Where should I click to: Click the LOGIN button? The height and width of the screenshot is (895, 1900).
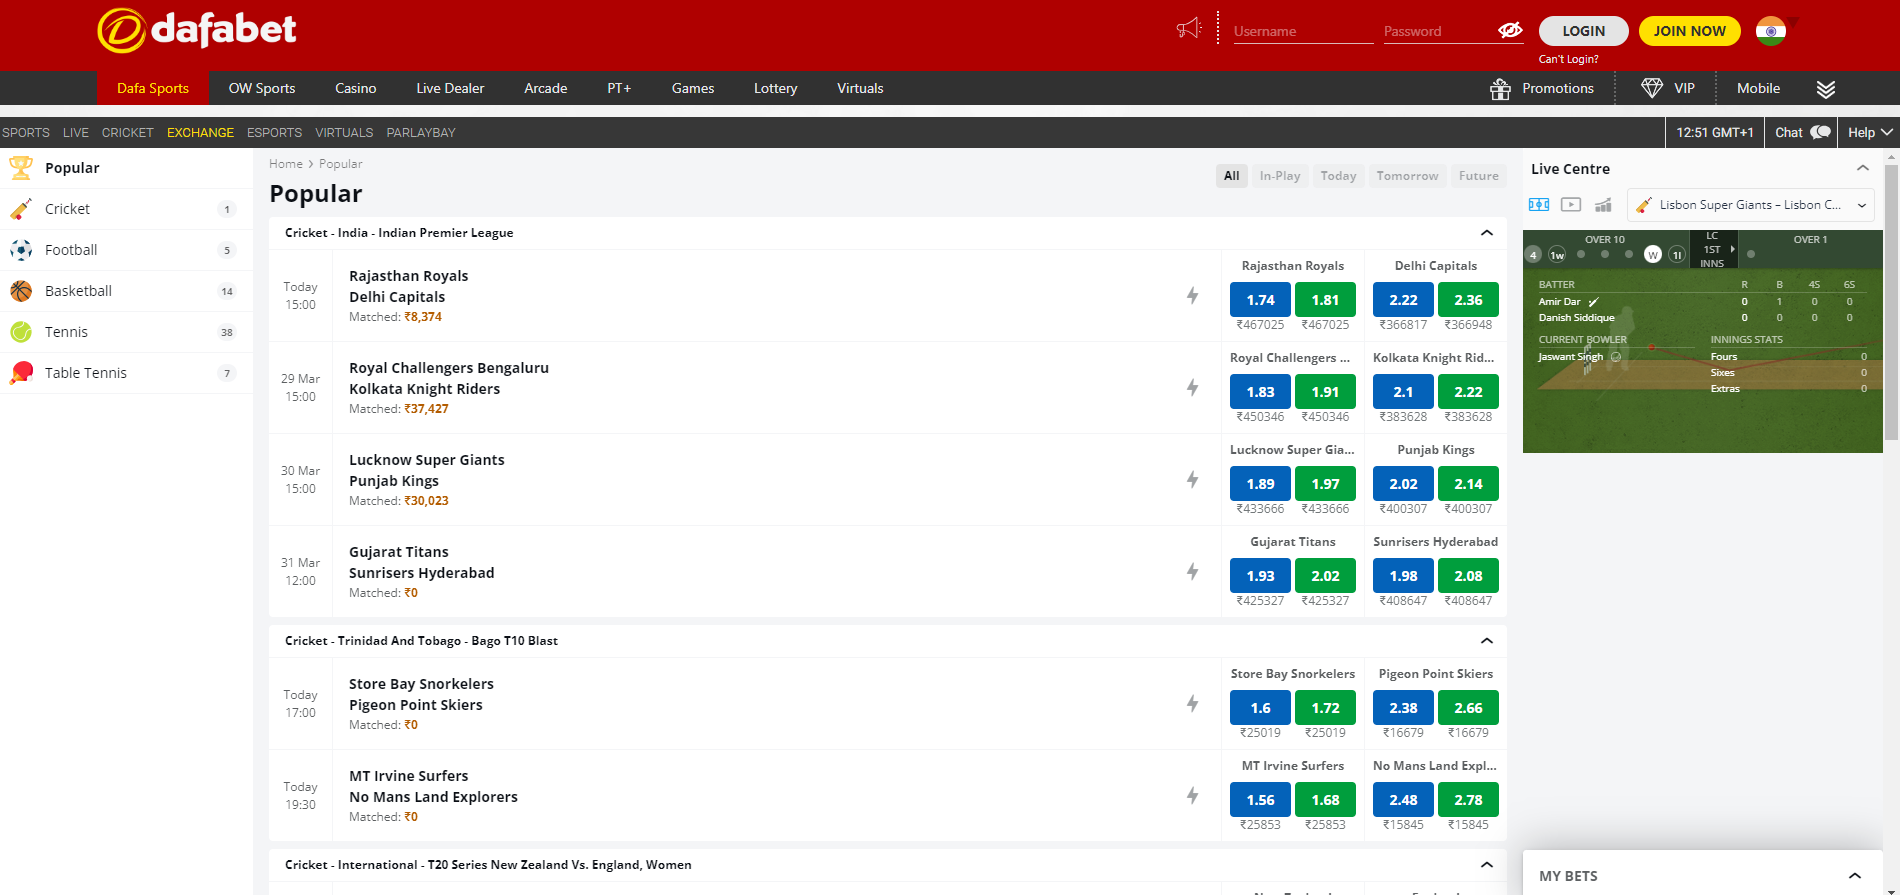click(x=1584, y=31)
